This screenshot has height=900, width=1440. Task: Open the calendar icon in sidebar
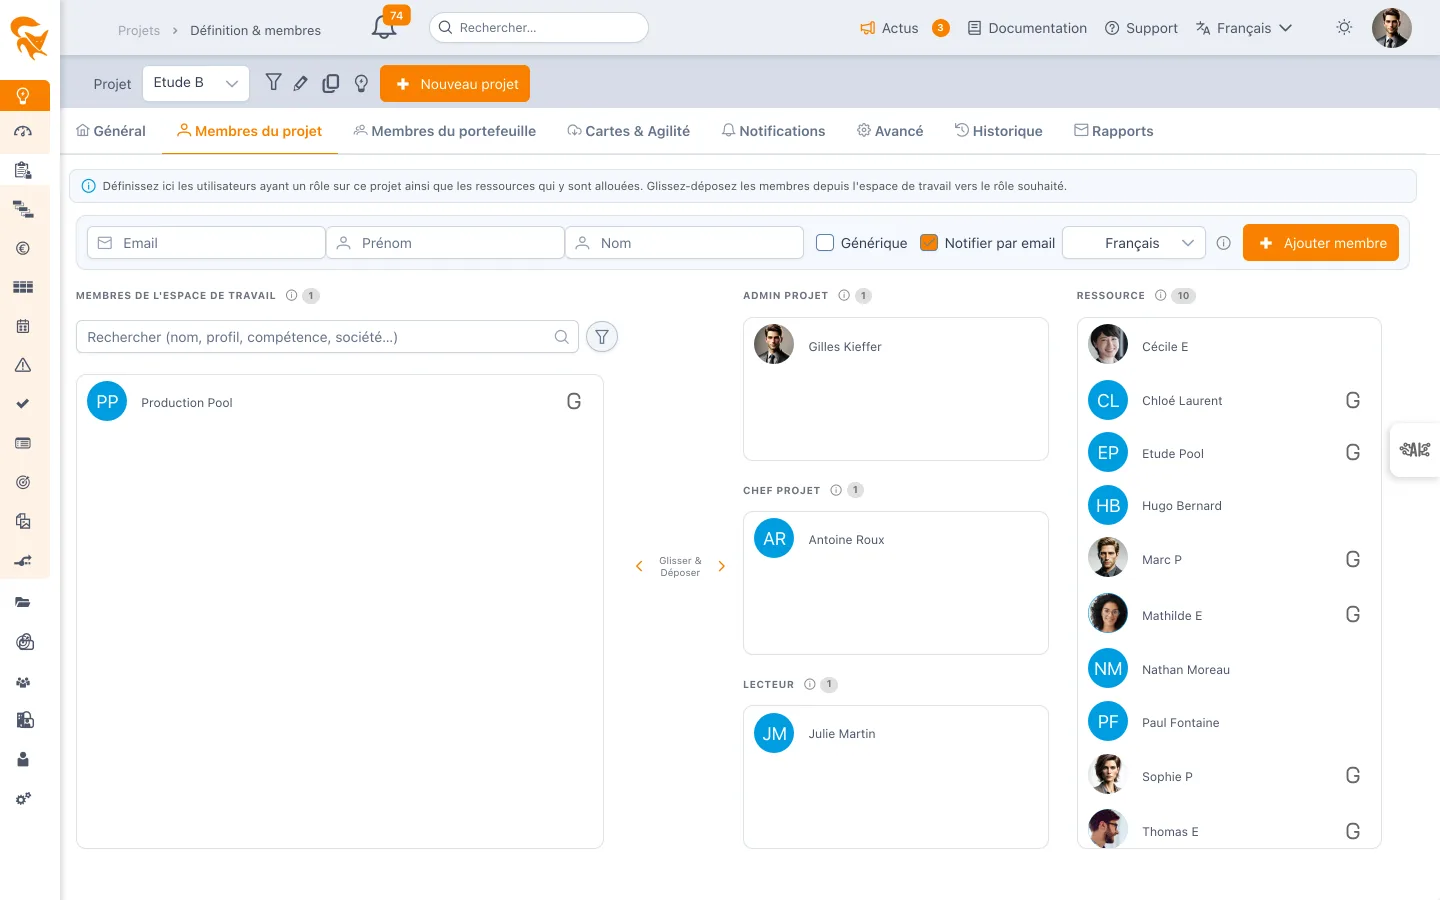click(23, 326)
